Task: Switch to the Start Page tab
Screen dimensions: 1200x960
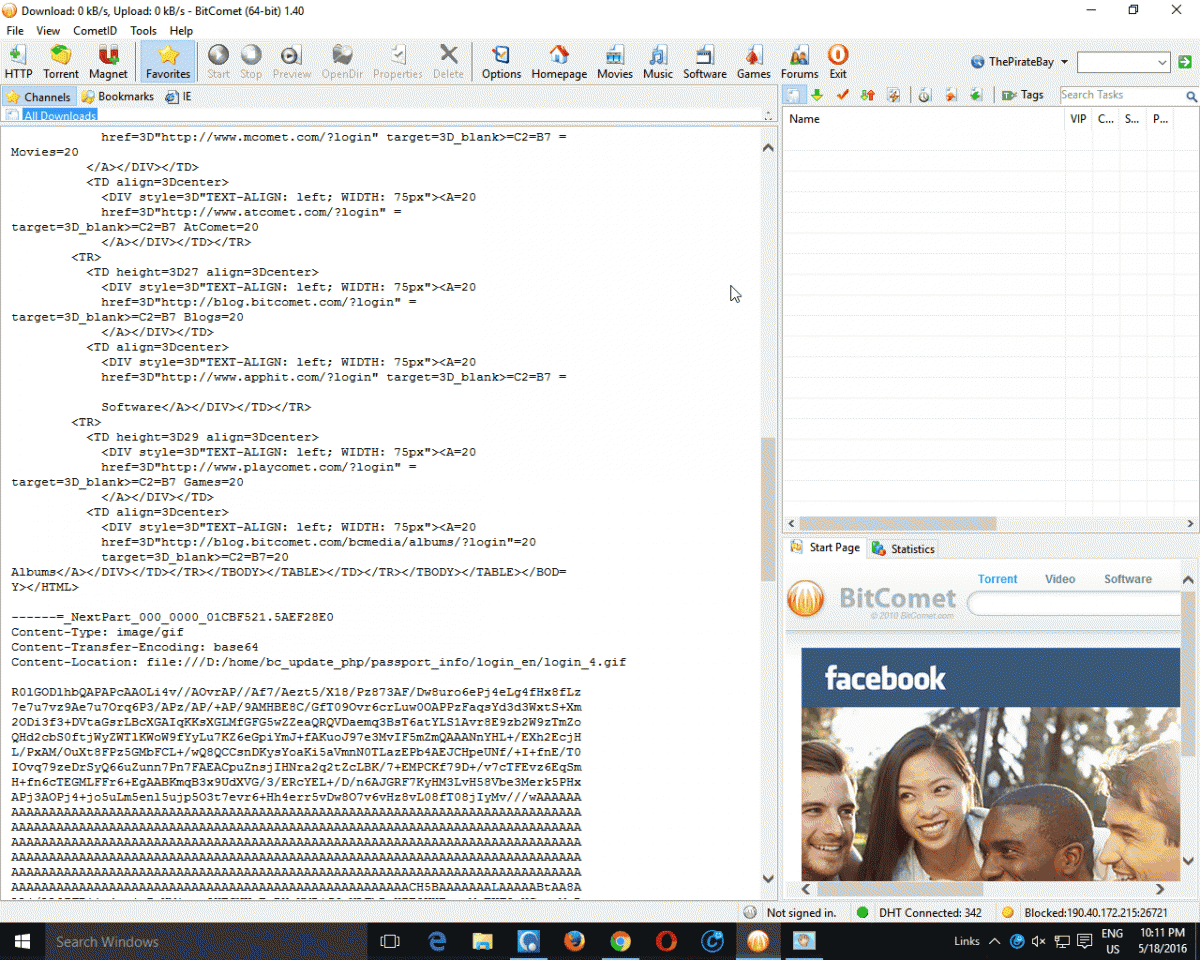Action: tap(825, 548)
